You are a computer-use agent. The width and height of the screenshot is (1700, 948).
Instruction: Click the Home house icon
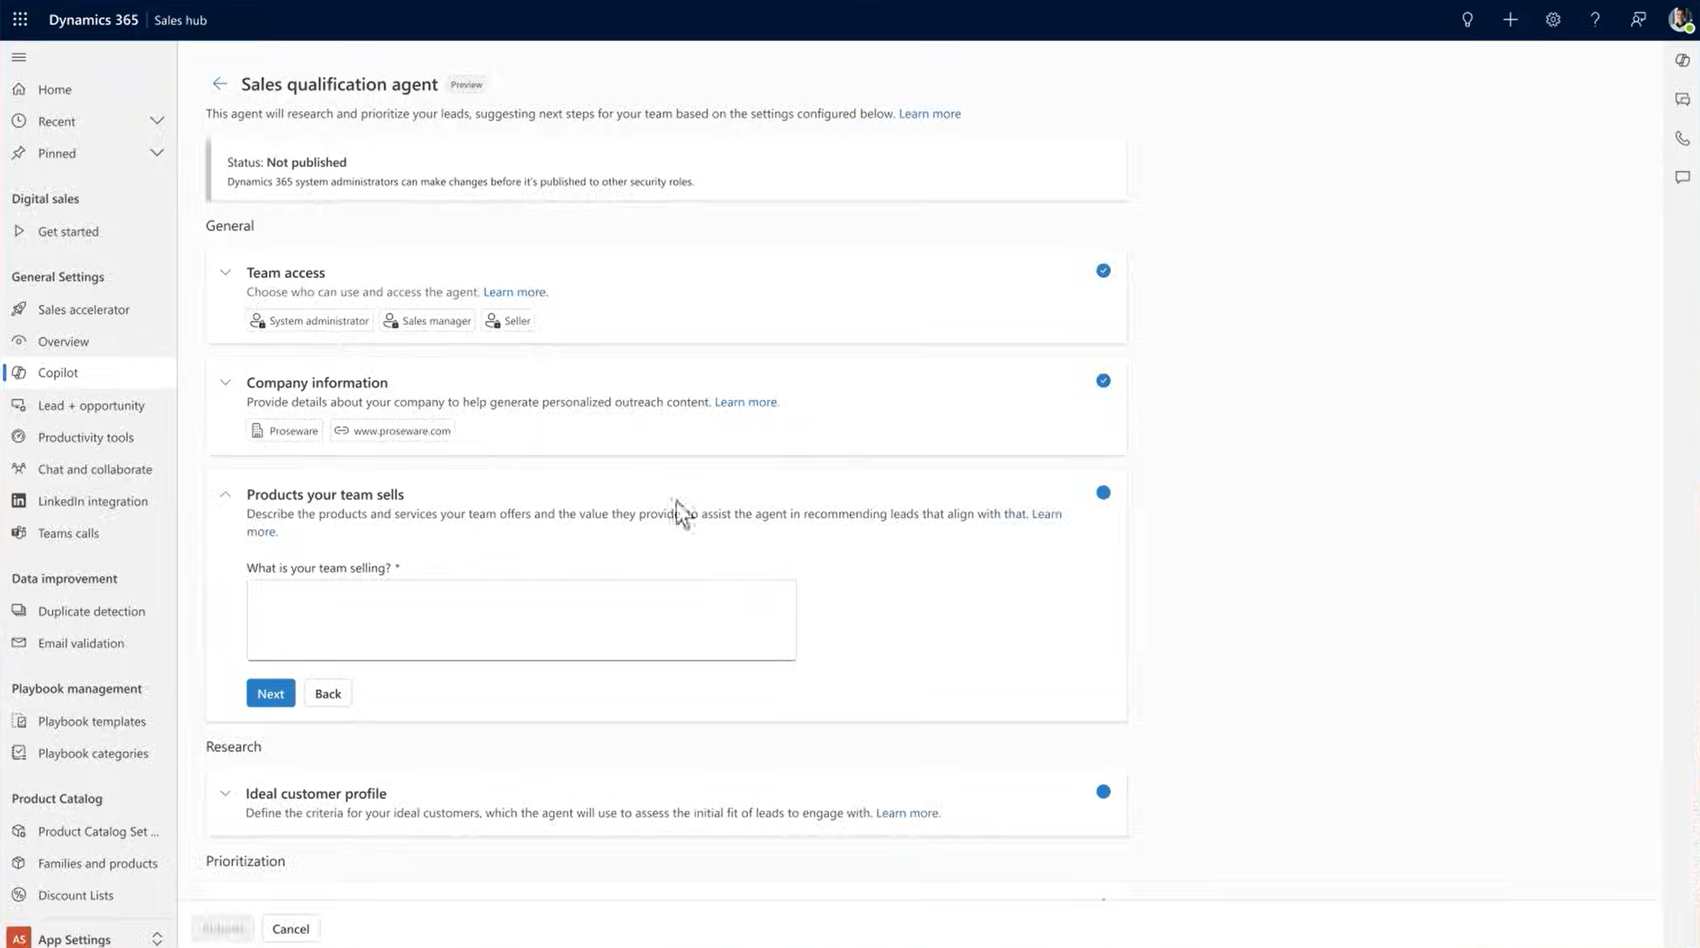19,89
